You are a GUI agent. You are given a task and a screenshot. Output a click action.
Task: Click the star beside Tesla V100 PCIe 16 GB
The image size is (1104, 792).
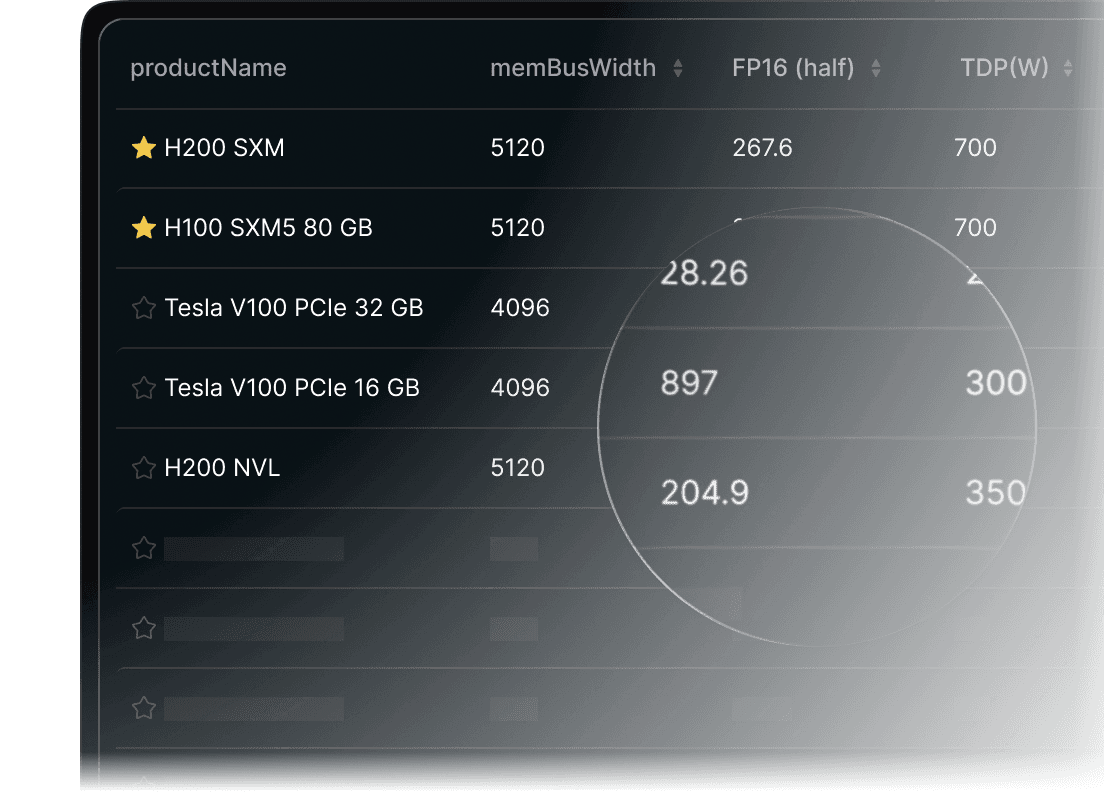pyautogui.click(x=143, y=388)
